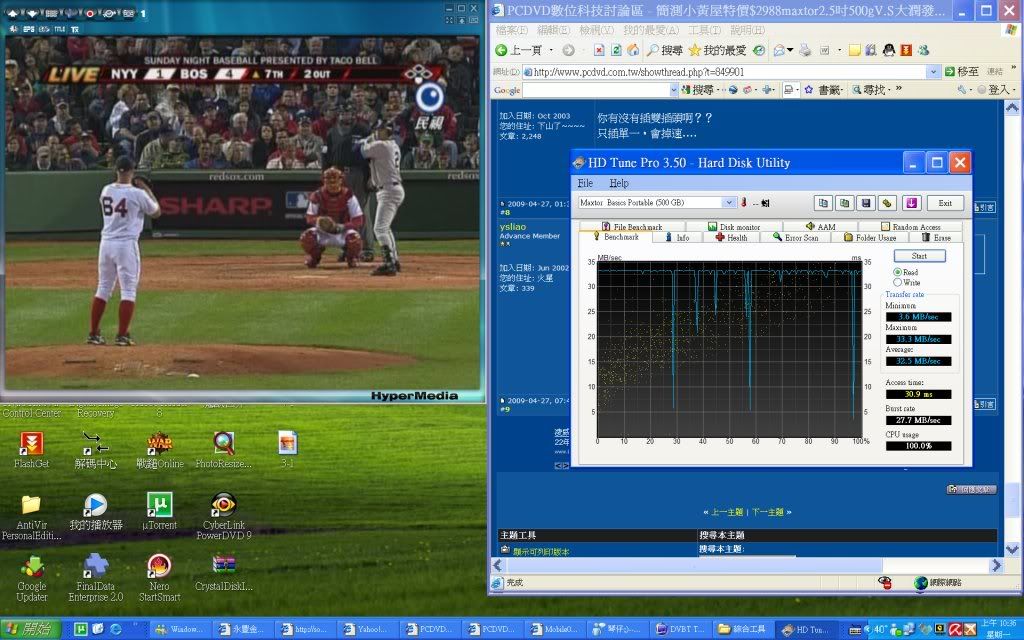Click the 搜尋 Search button in IE toolbar
The height and width of the screenshot is (640, 1024).
coord(665,50)
